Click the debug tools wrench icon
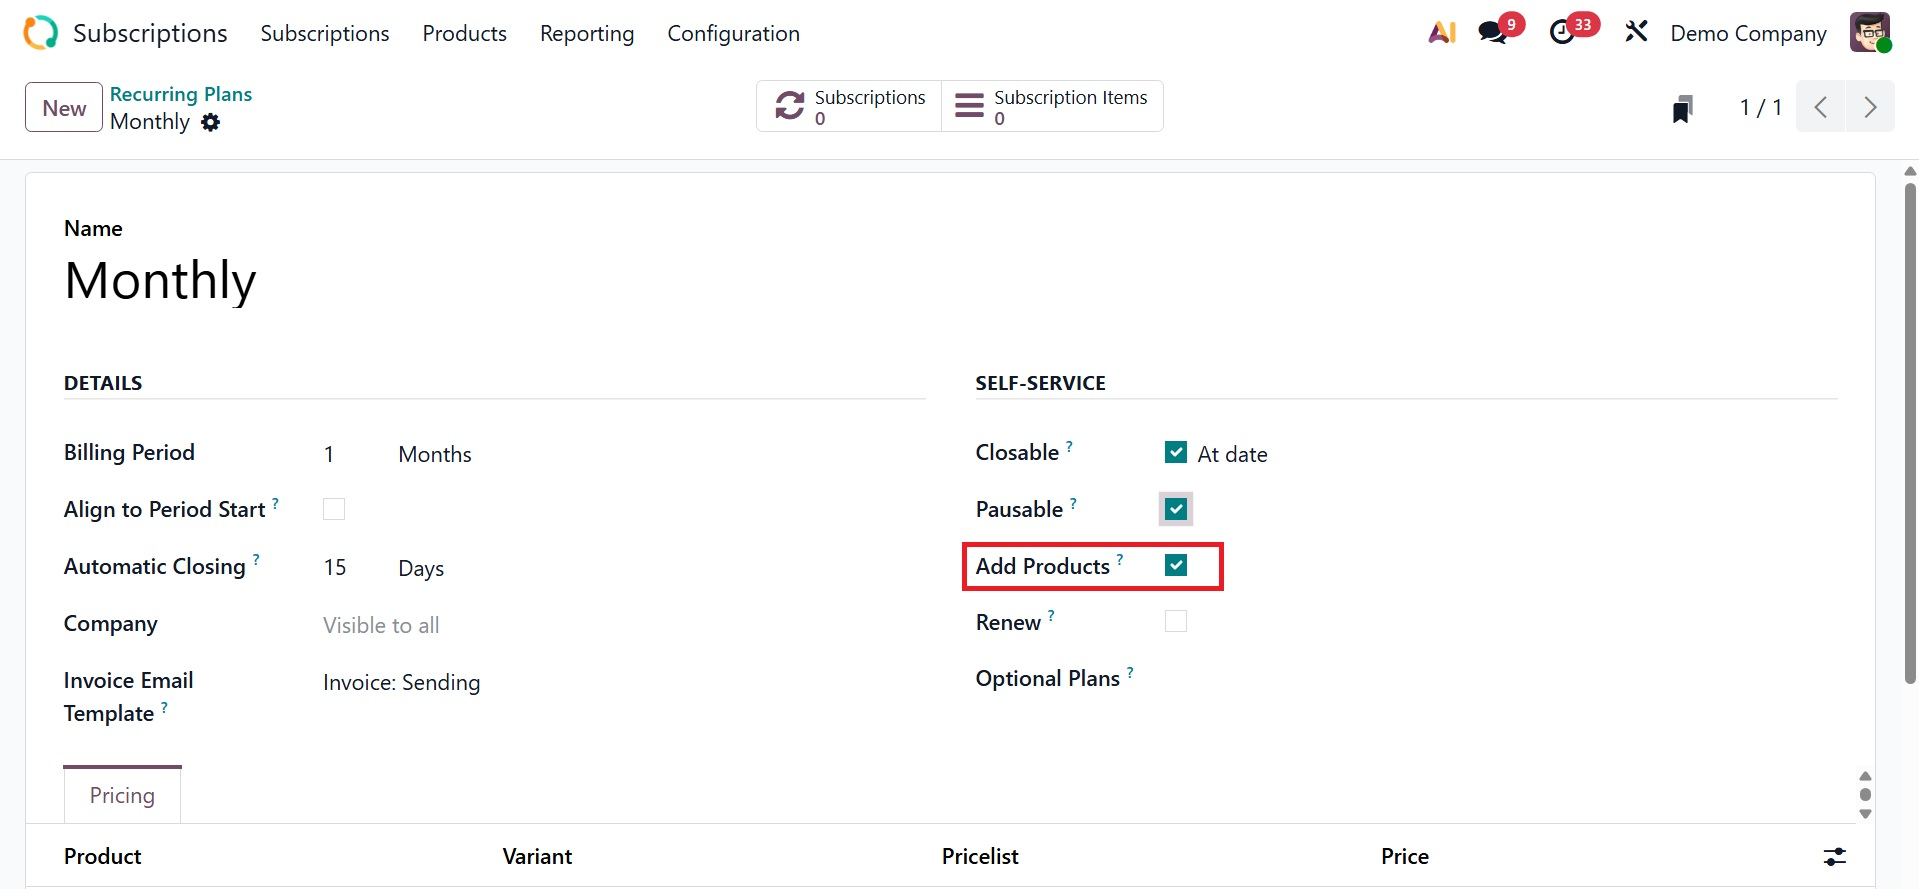The height and width of the screenshot is (889, 1919). pos(1636,33)
